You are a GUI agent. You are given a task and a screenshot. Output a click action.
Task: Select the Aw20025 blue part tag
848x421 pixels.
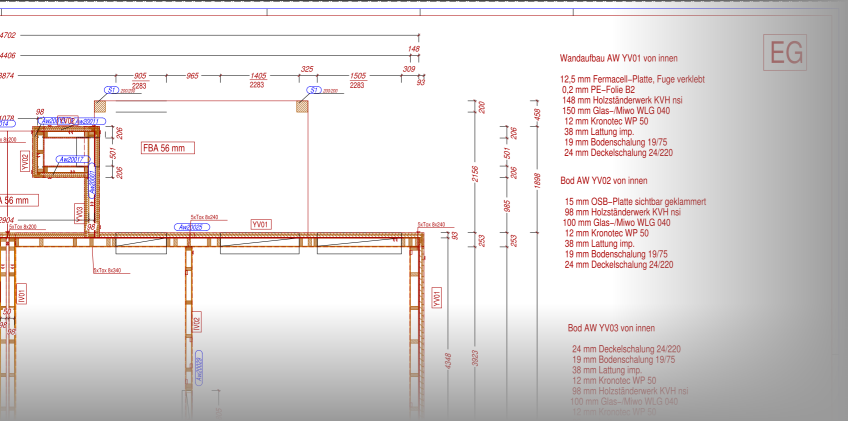point(191,227)
